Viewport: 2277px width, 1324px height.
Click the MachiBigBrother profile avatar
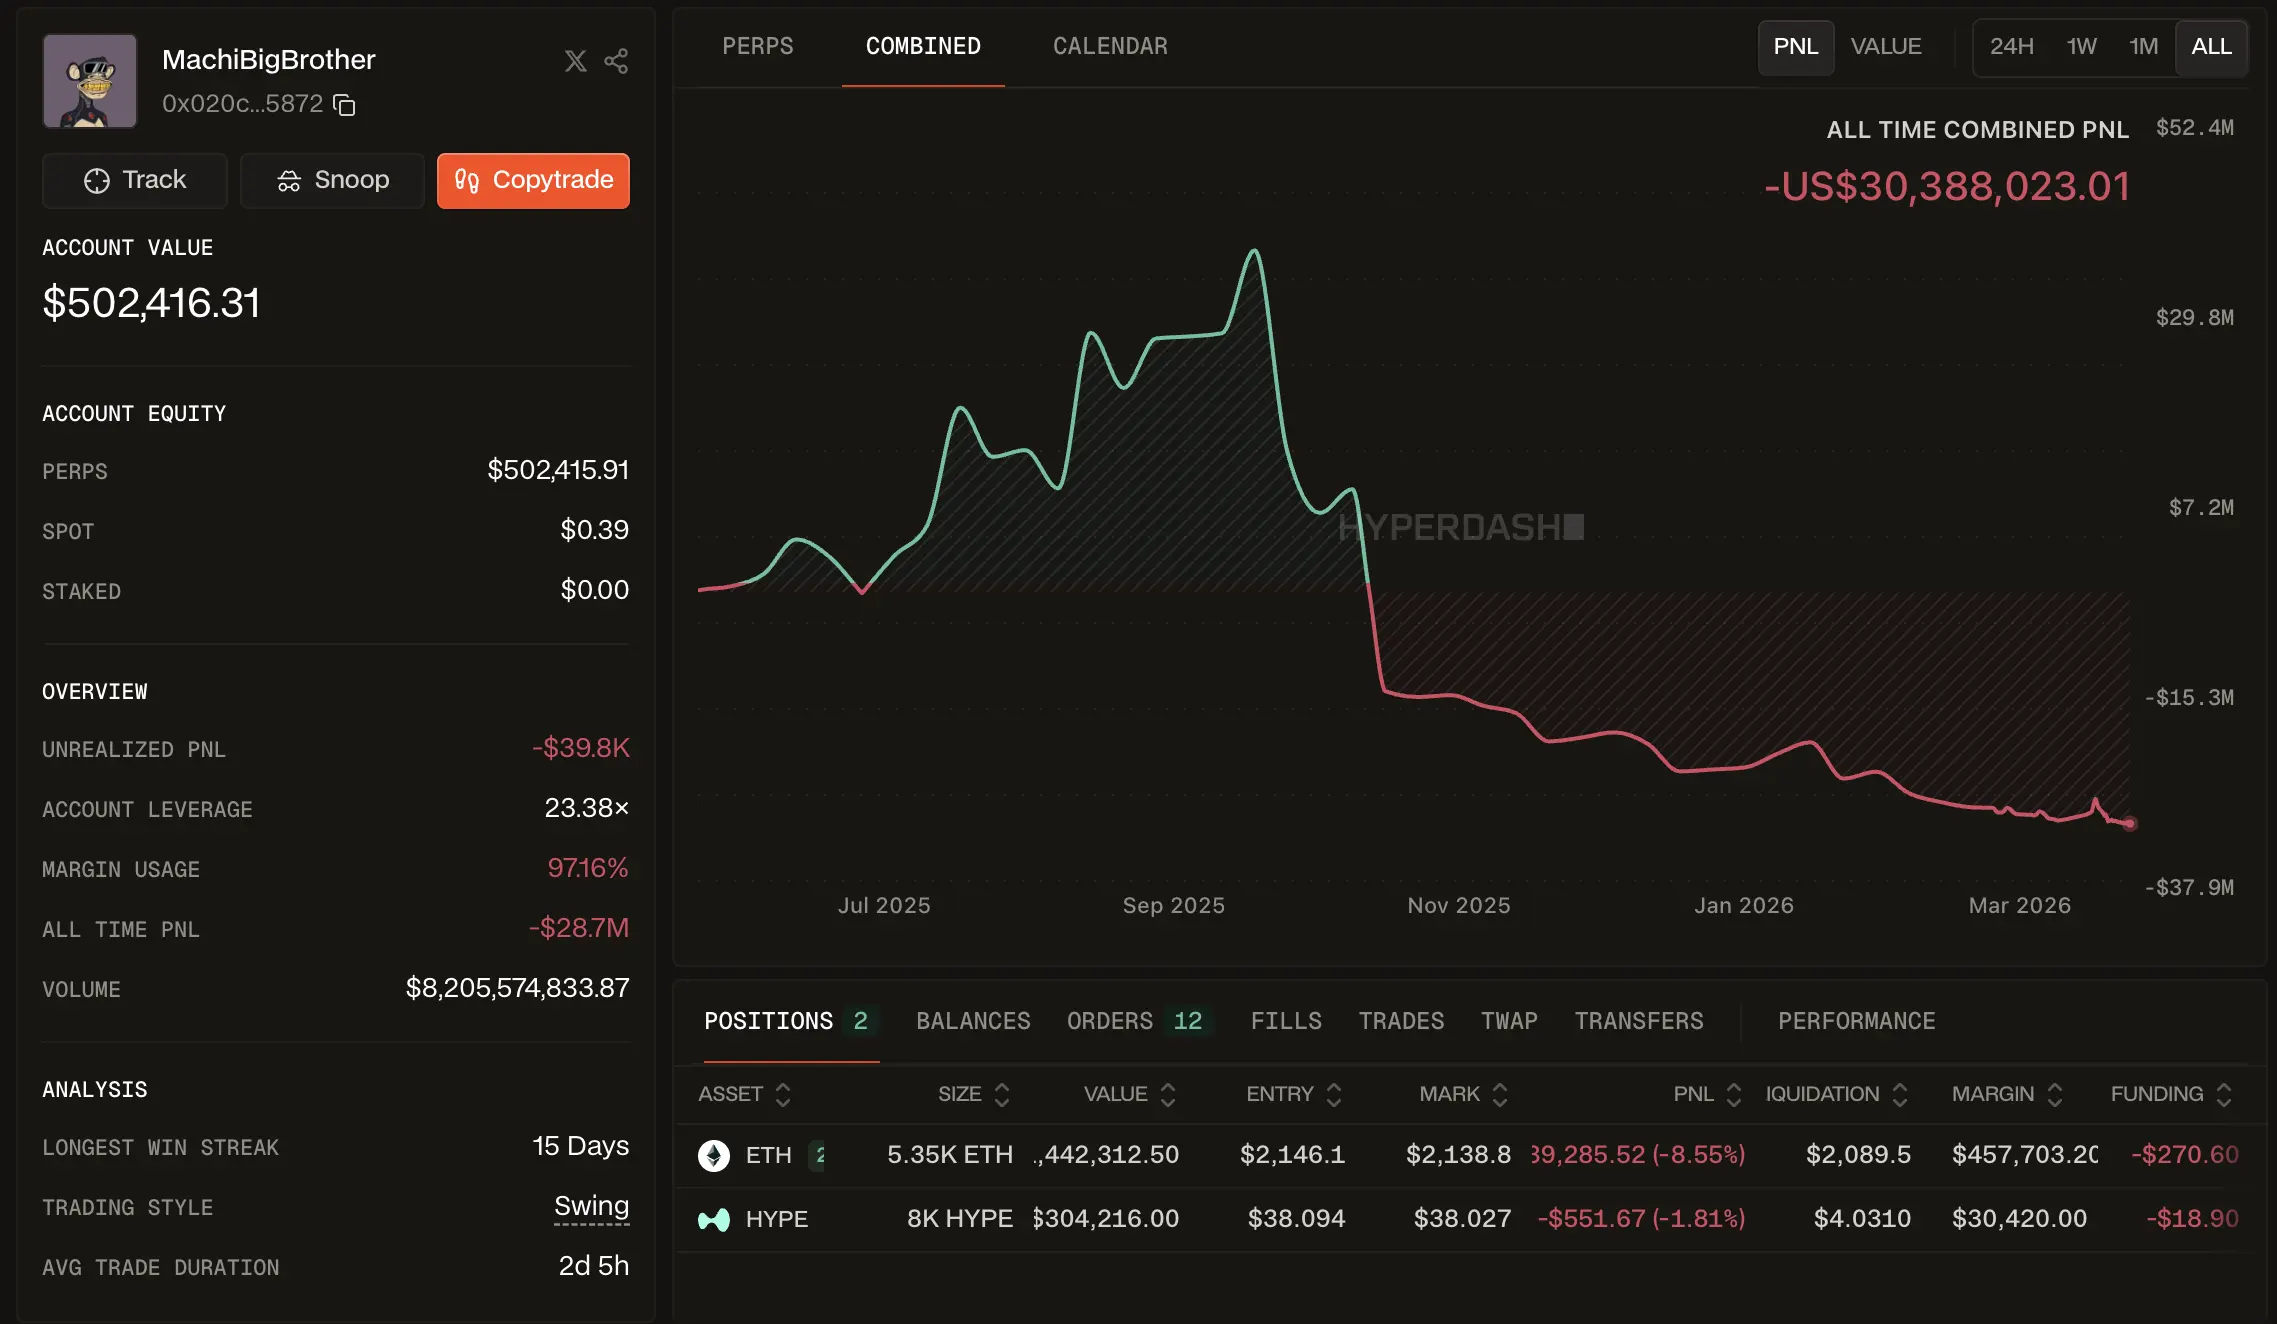90,81
